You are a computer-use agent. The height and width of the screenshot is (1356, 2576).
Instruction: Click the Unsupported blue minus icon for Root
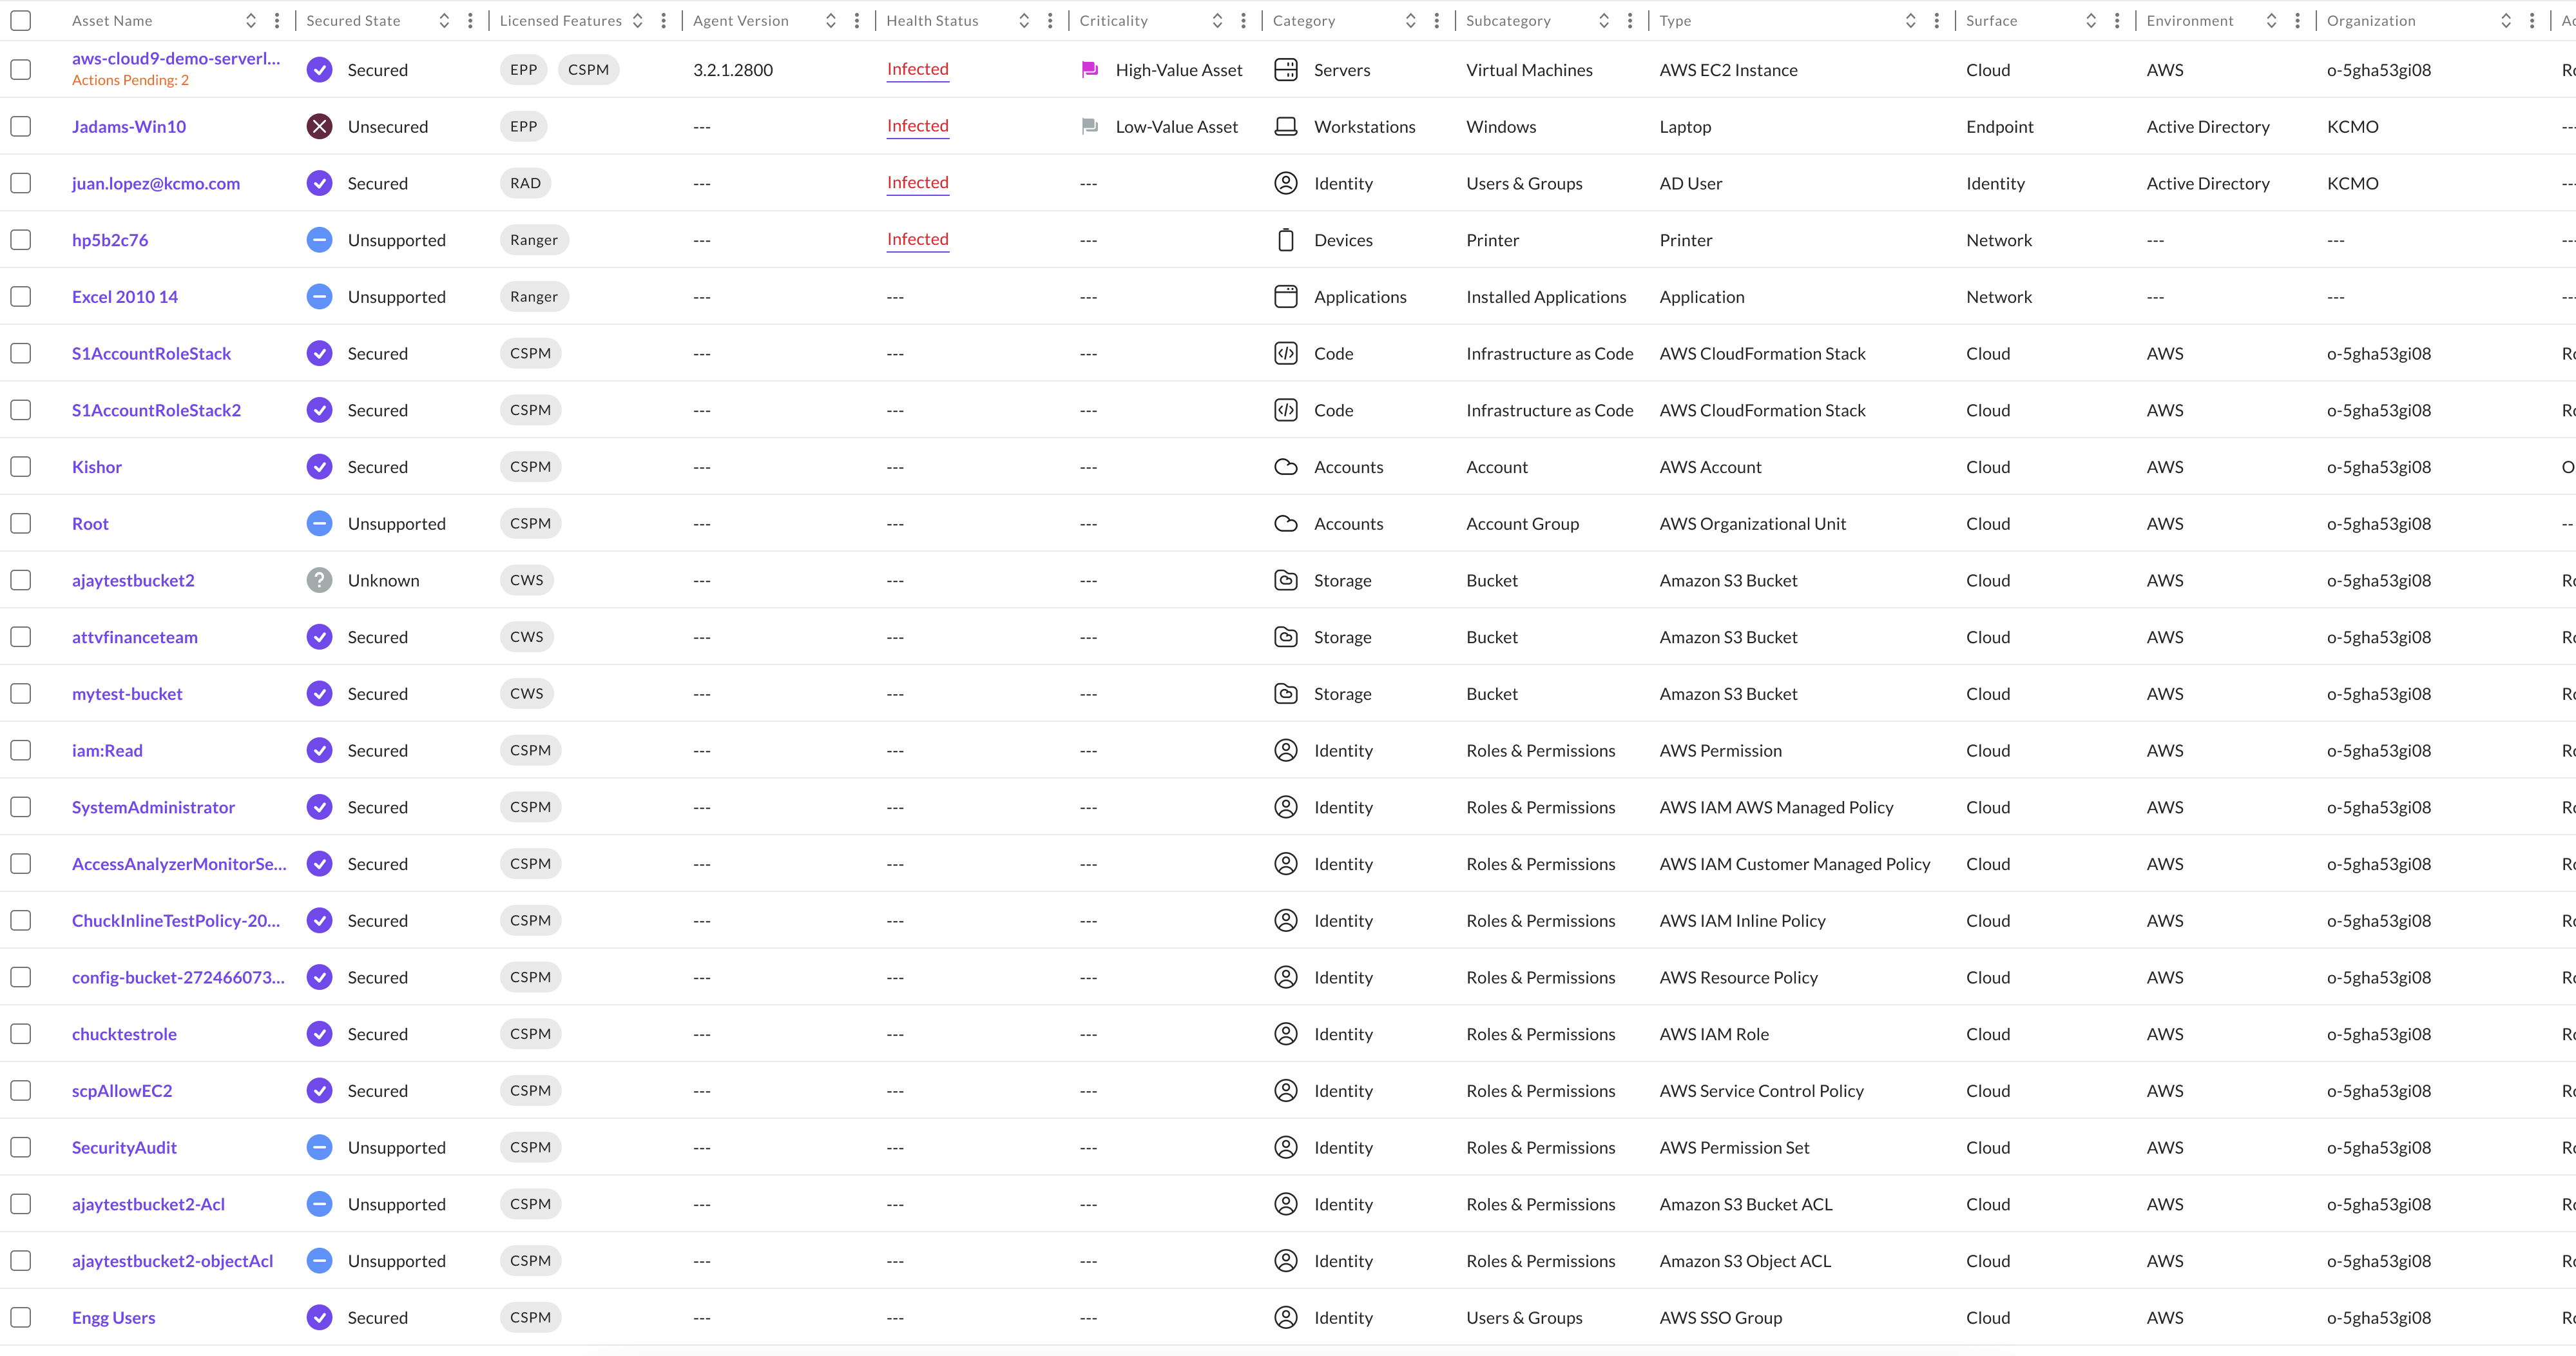(319, 523)
